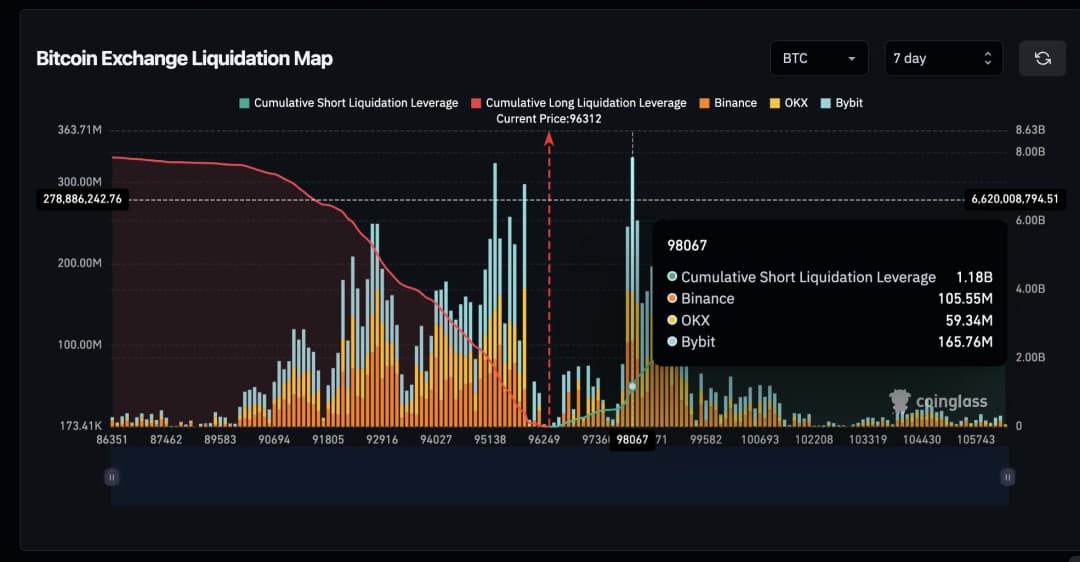Image resolution: width=1080 pixels, height=562 pixels.
Task: Toggle Cumulative Short Liquidation Leverage legend
Action: (348, 103)
